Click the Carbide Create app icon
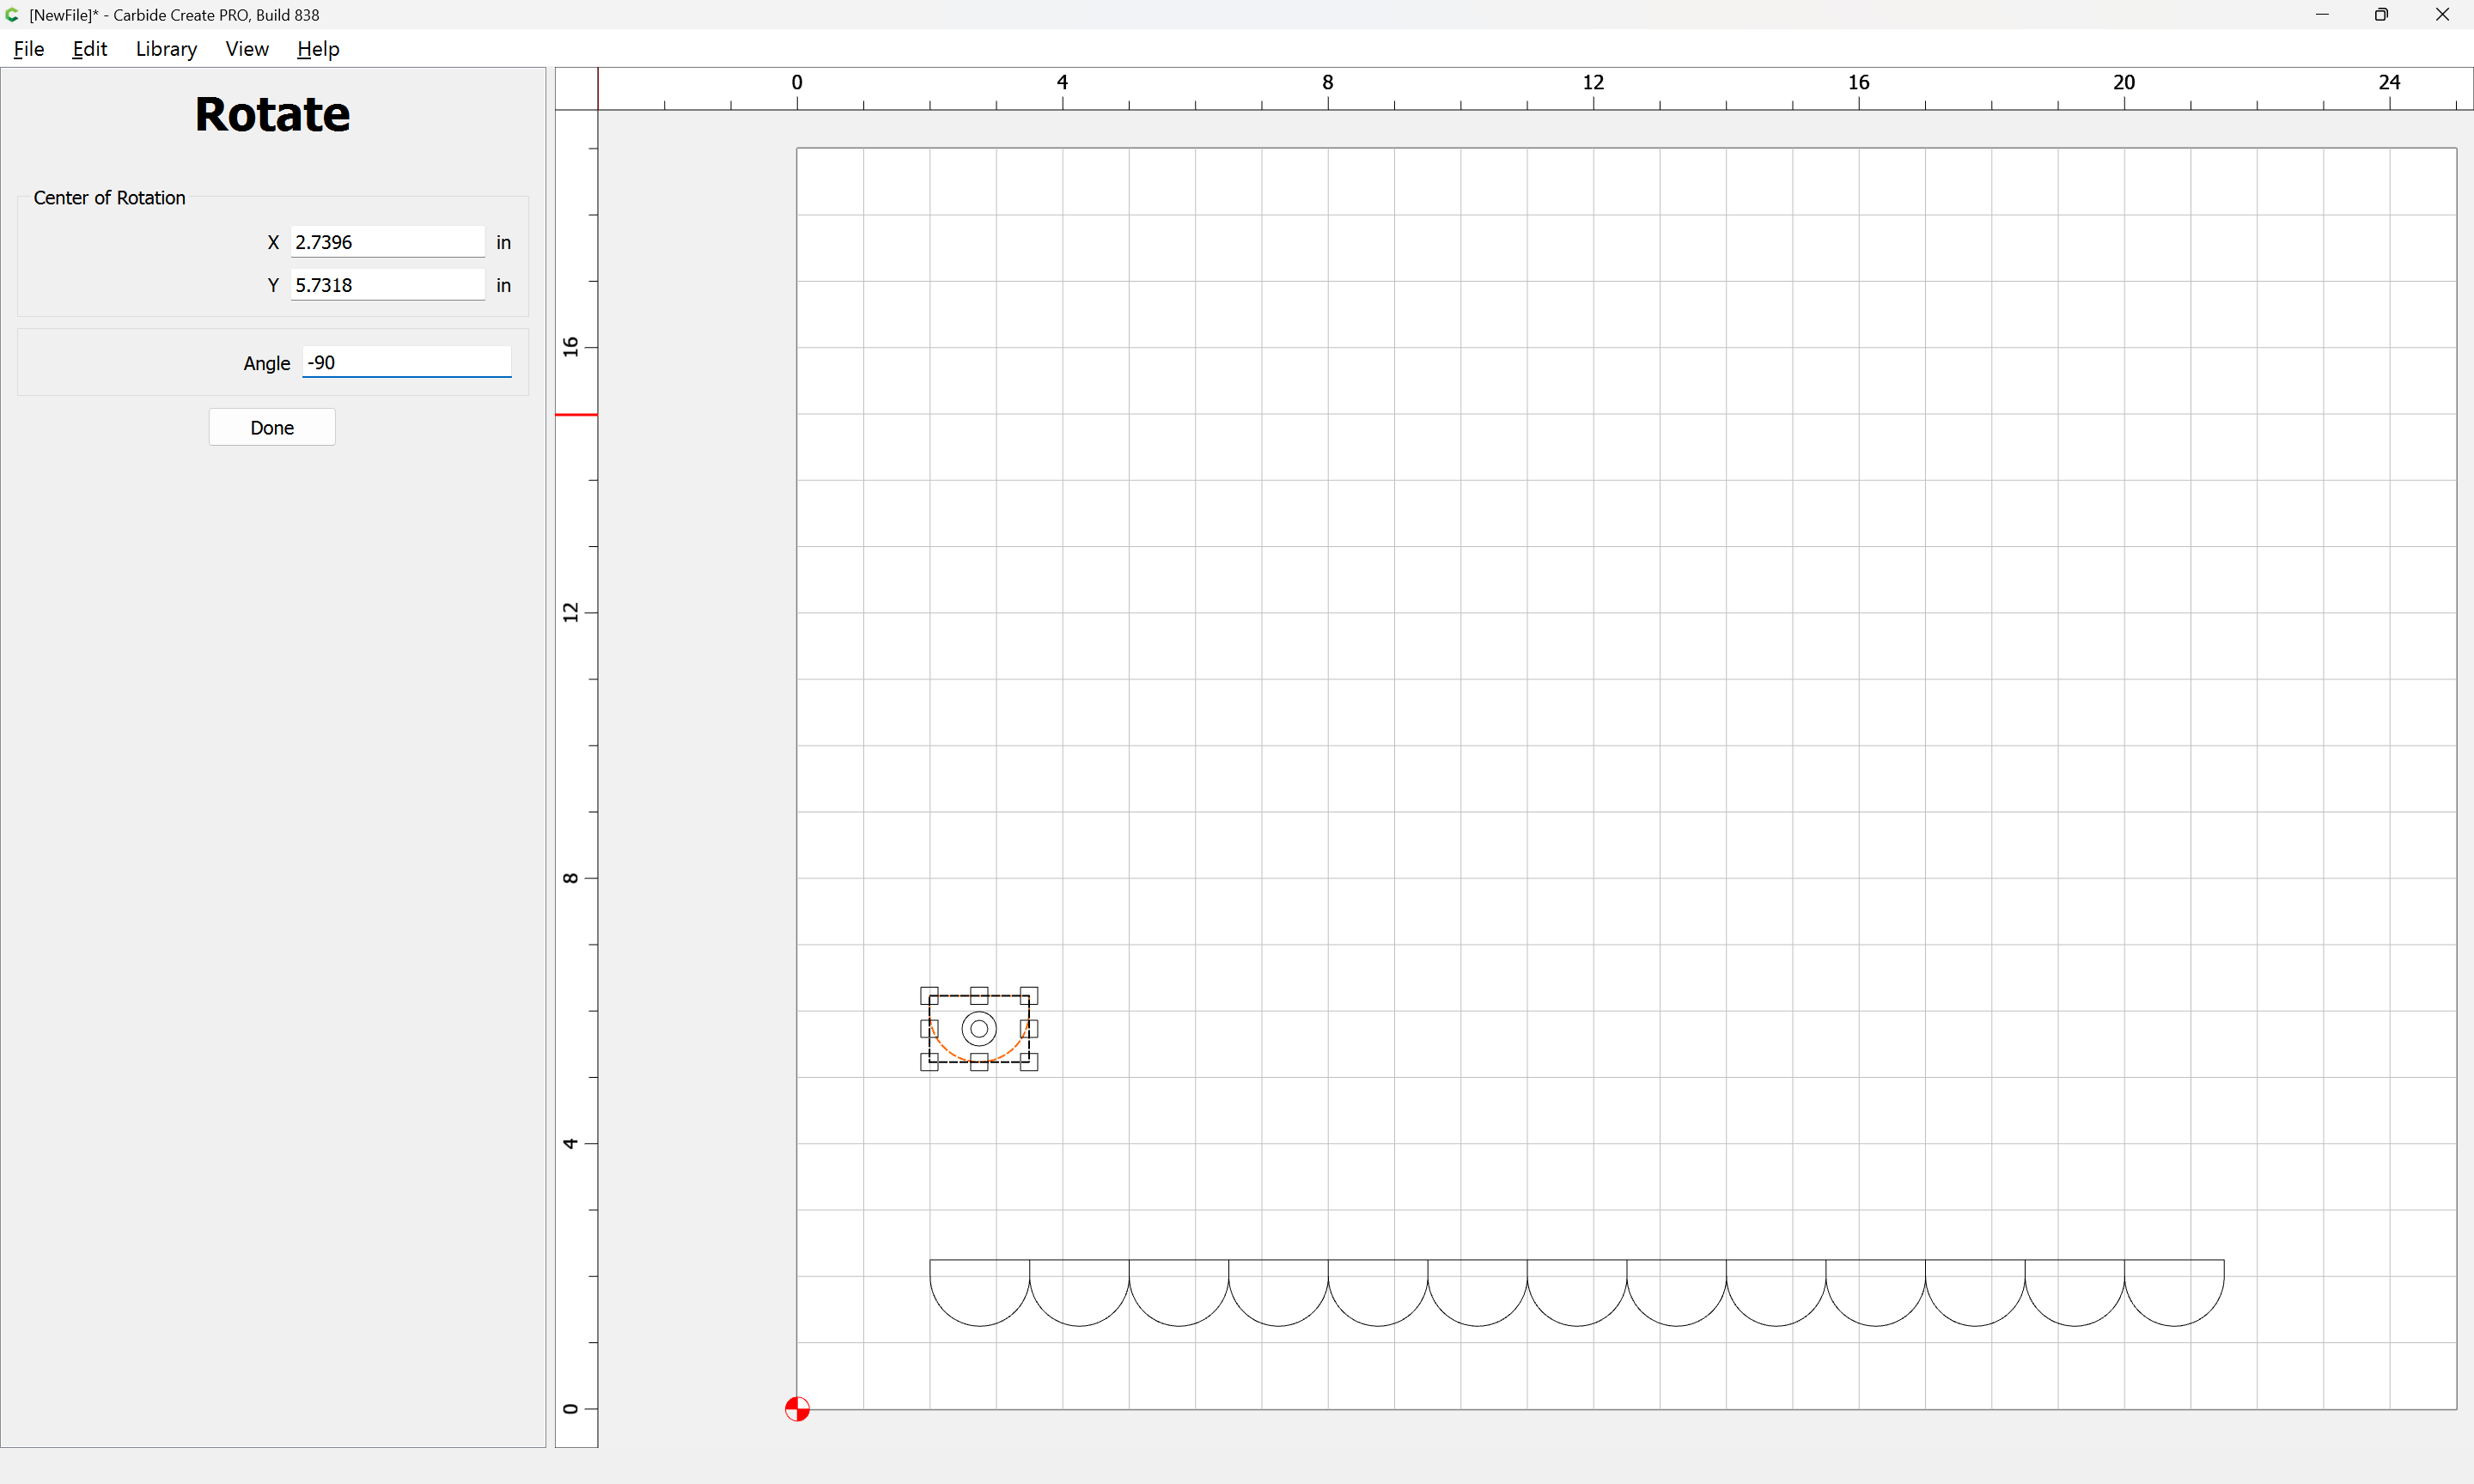This screenshot has height=1484, width=2474. coord(13,15)
